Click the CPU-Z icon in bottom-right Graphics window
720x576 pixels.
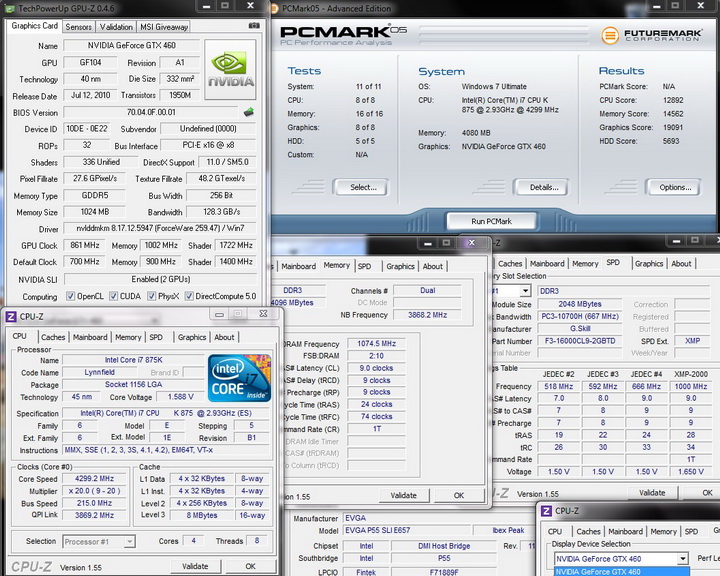tap(546, 511)
